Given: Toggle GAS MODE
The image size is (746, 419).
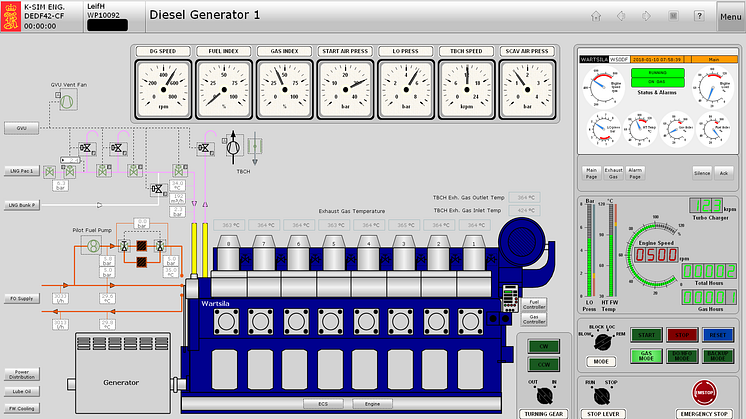Looking at the screenshot, I should point(646,356).
